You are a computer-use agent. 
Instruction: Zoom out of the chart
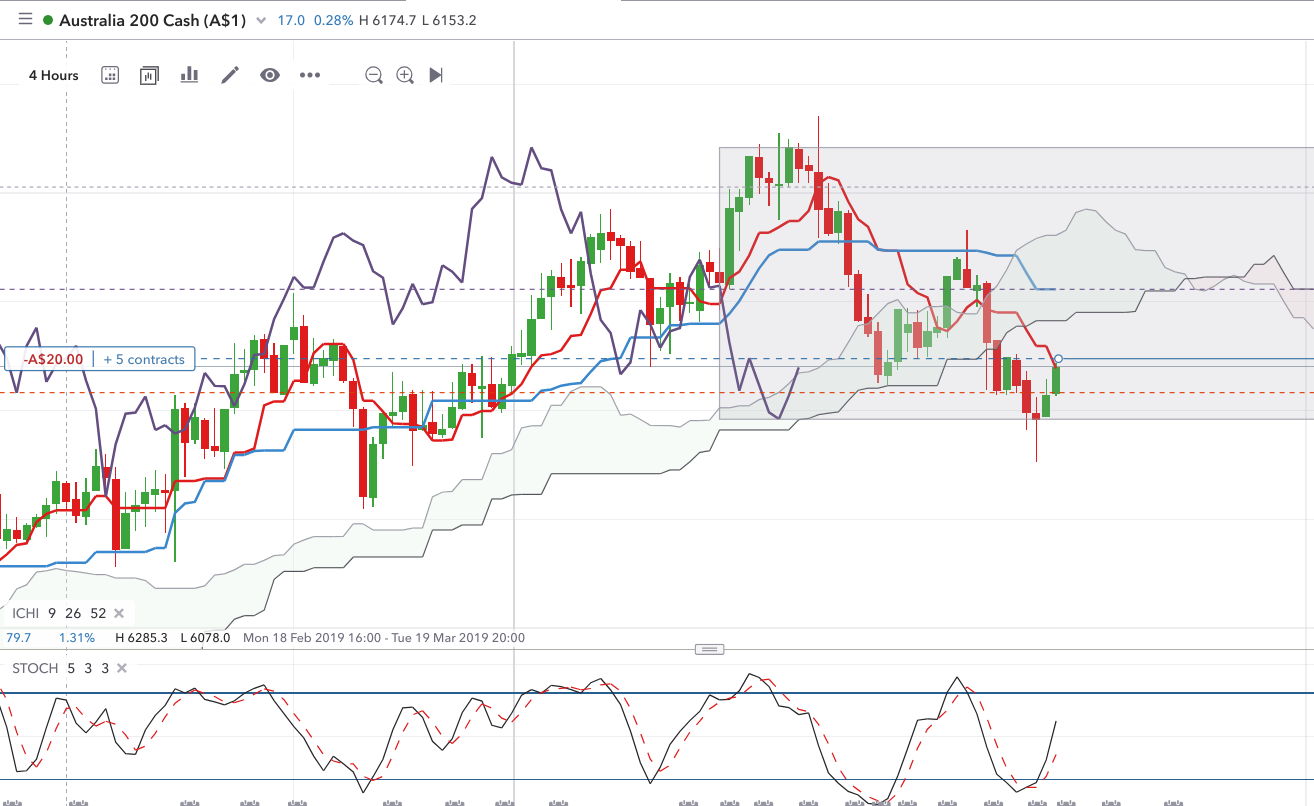pos(374,75)
